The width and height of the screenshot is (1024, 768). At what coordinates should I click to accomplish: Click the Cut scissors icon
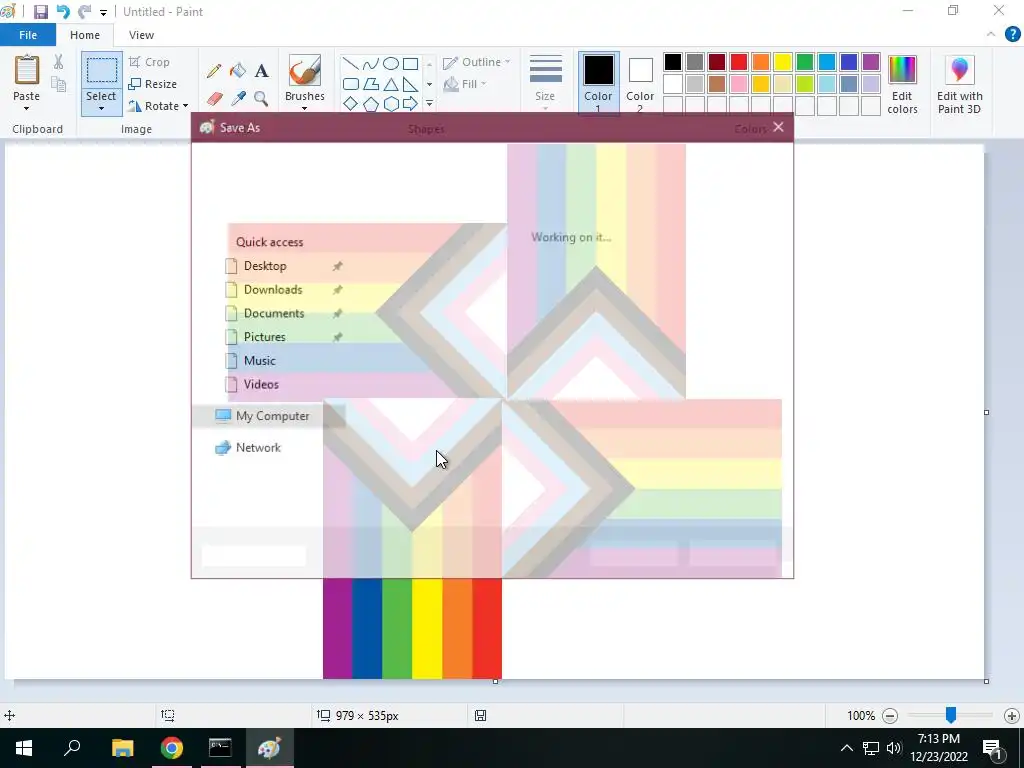pyautogui.click(x=58, y=62)
